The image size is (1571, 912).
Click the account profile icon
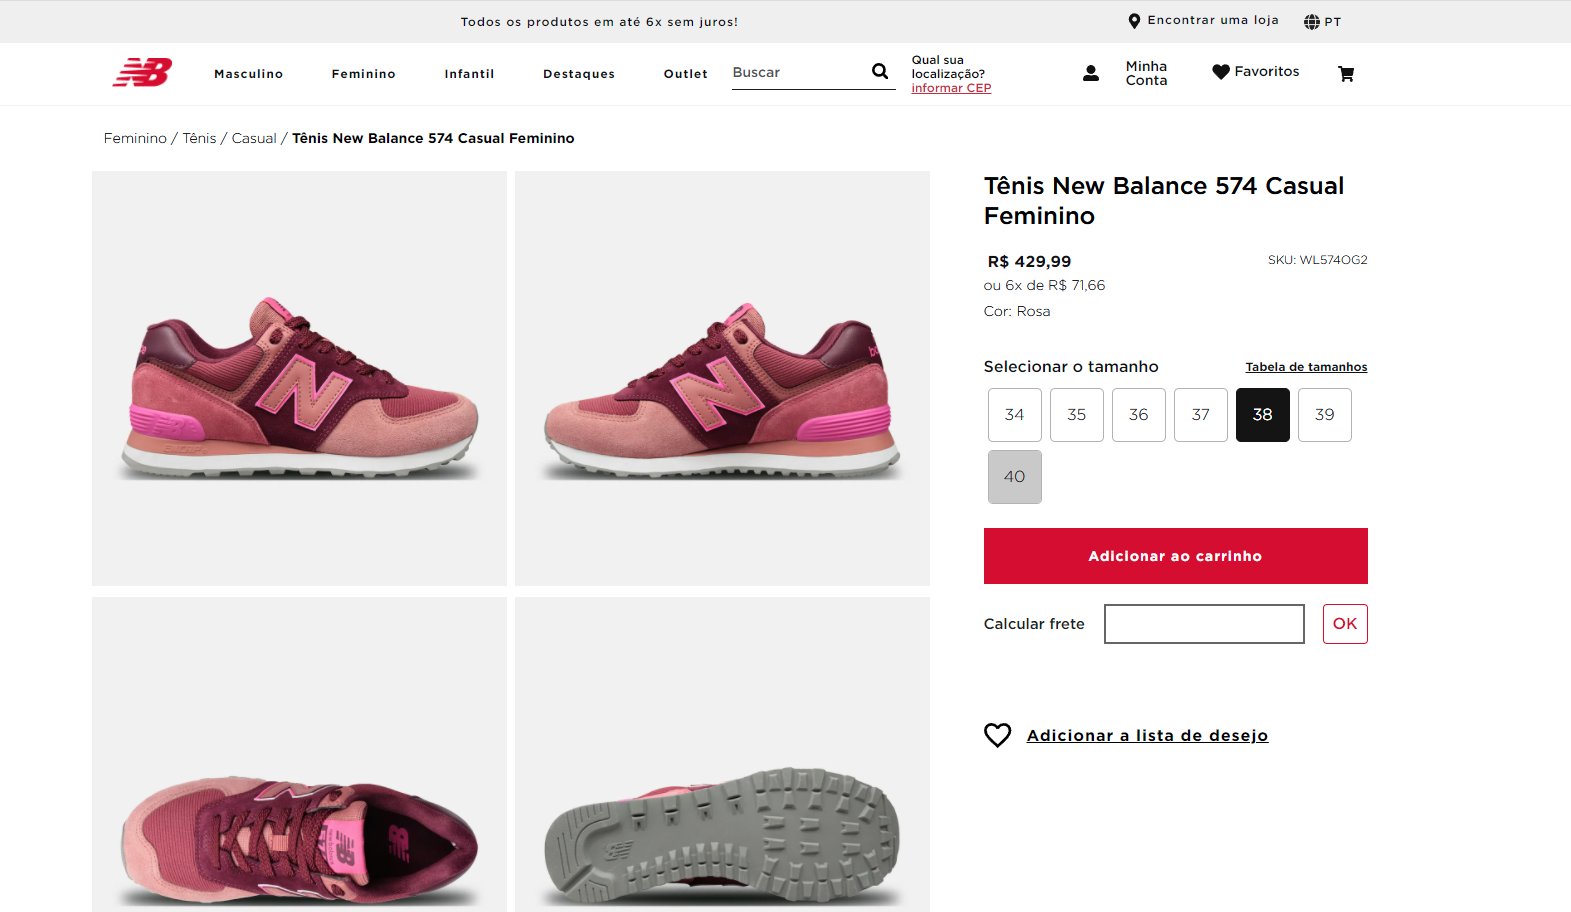(x=1091, y=73)
